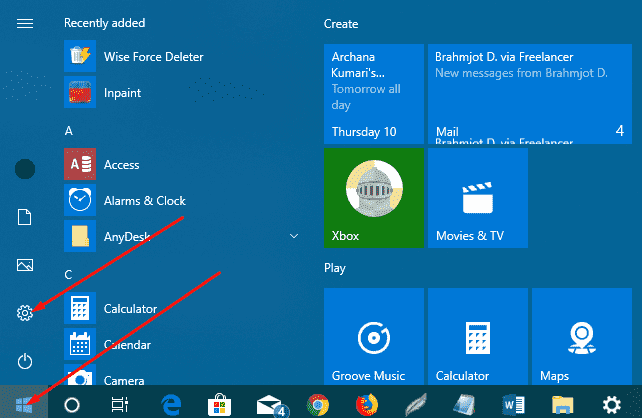642x418 pixels.
Task: Launch Access by its name label
Action: tap(122, 165)
